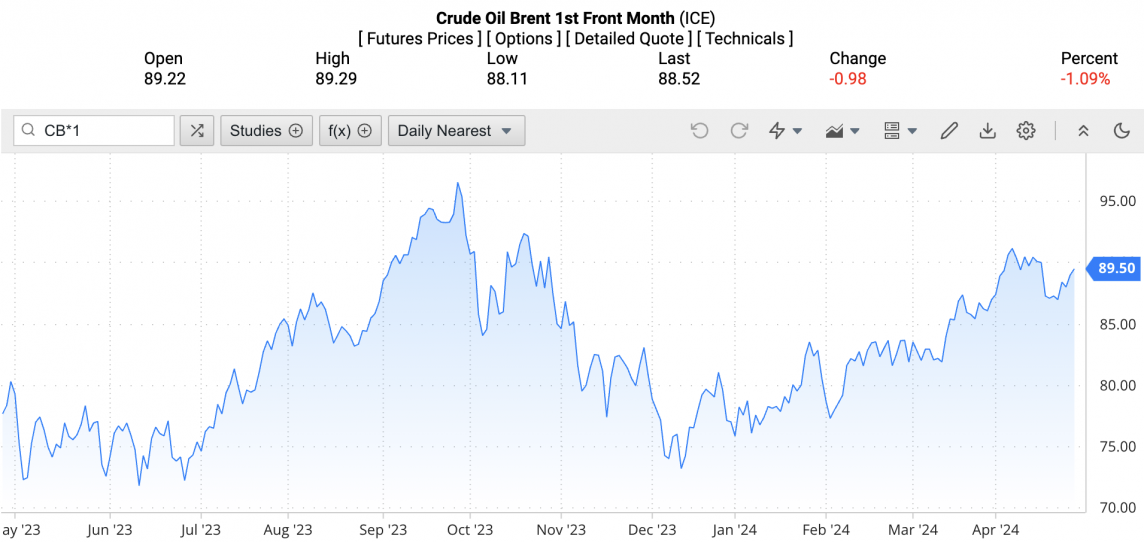Open the chart type dropdown
Screen dimensions: 1144x542
point(842,131)
